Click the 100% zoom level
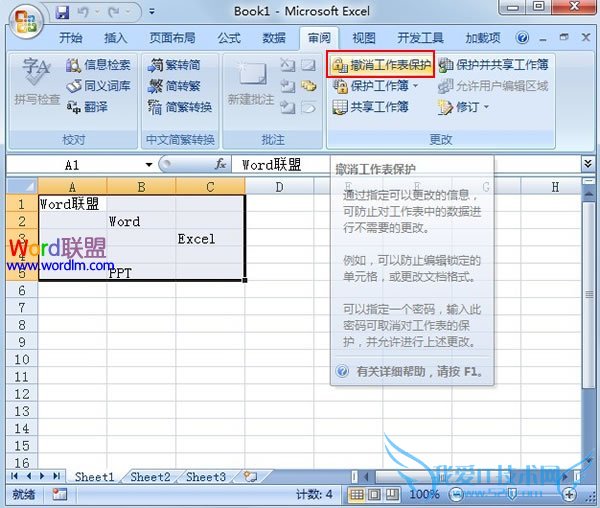 pos(424,495)
